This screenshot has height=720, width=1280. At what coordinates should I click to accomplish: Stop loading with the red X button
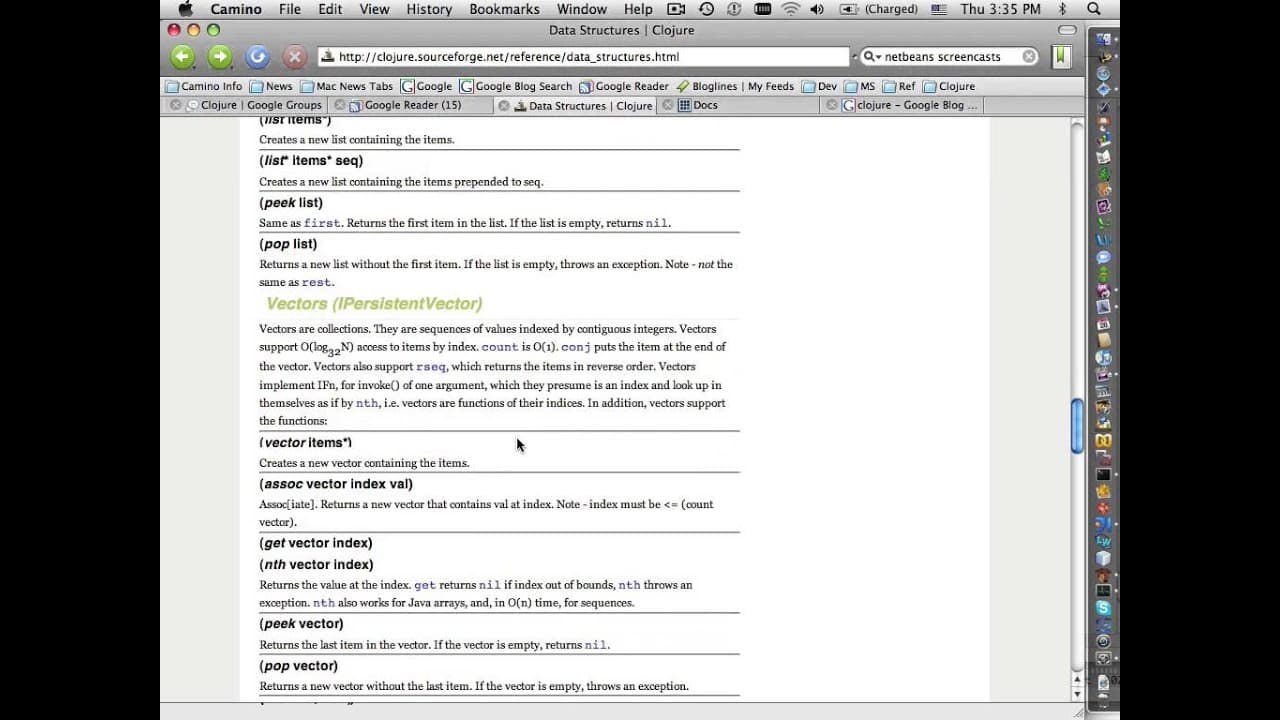click(294, 57)
